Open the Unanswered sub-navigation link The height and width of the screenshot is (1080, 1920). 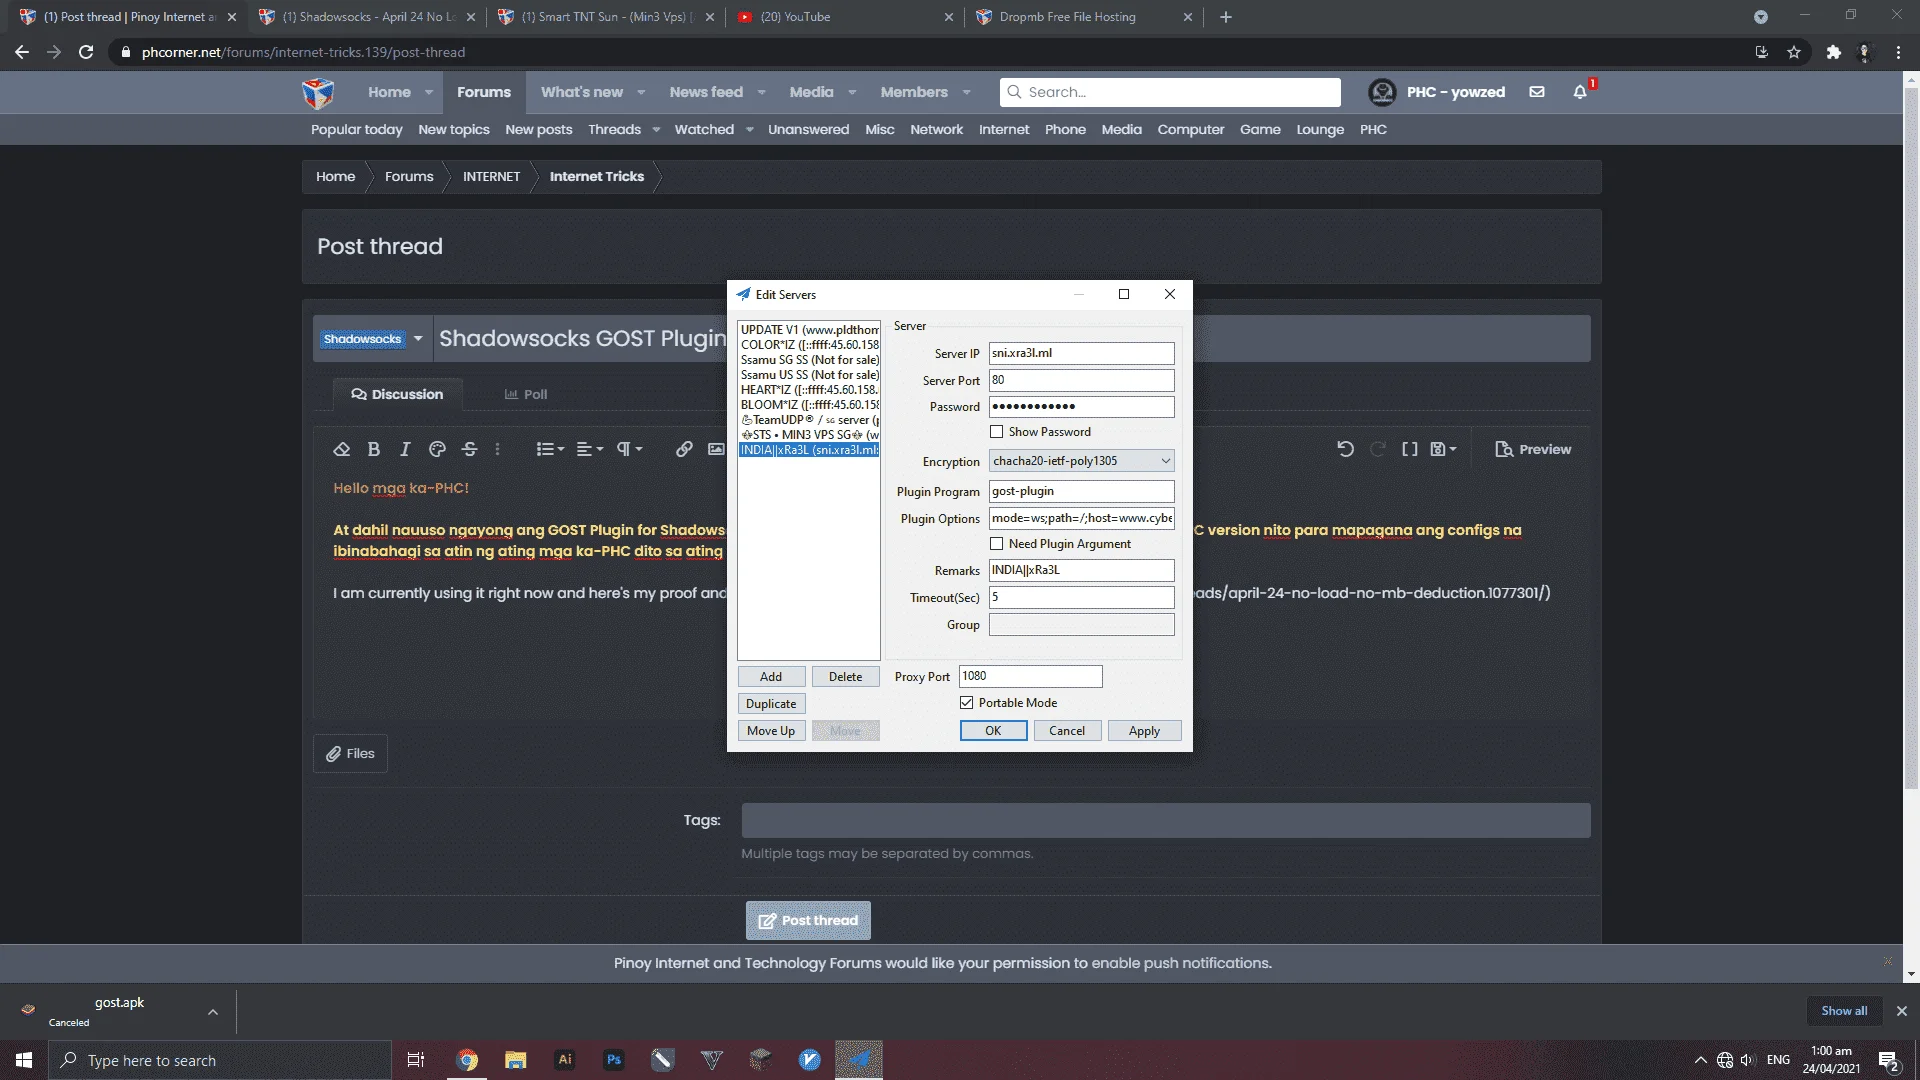click(x=808, y=130)
